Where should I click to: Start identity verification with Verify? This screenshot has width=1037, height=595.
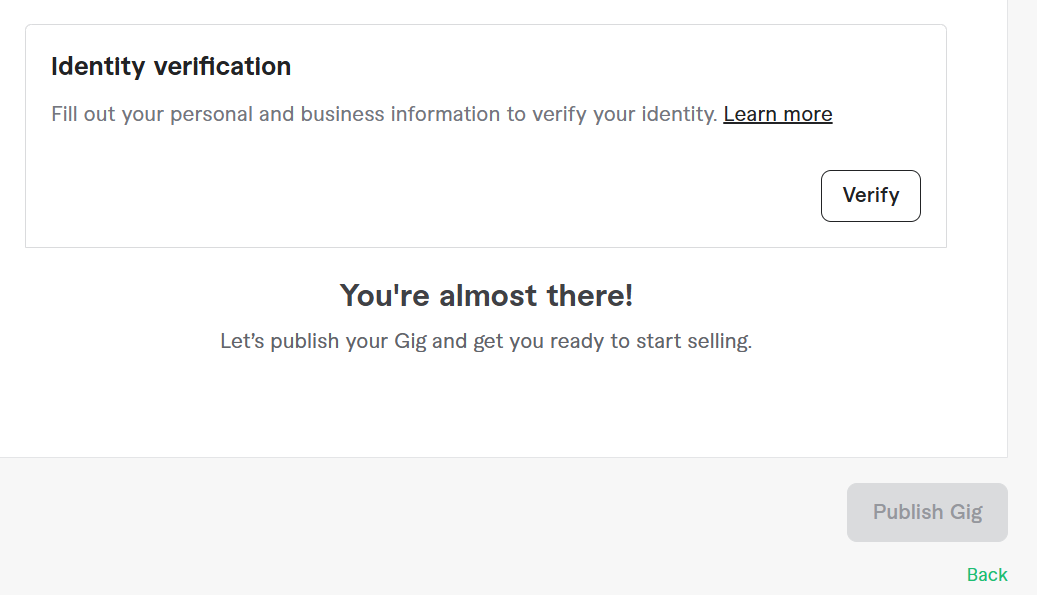coord(870,196)
